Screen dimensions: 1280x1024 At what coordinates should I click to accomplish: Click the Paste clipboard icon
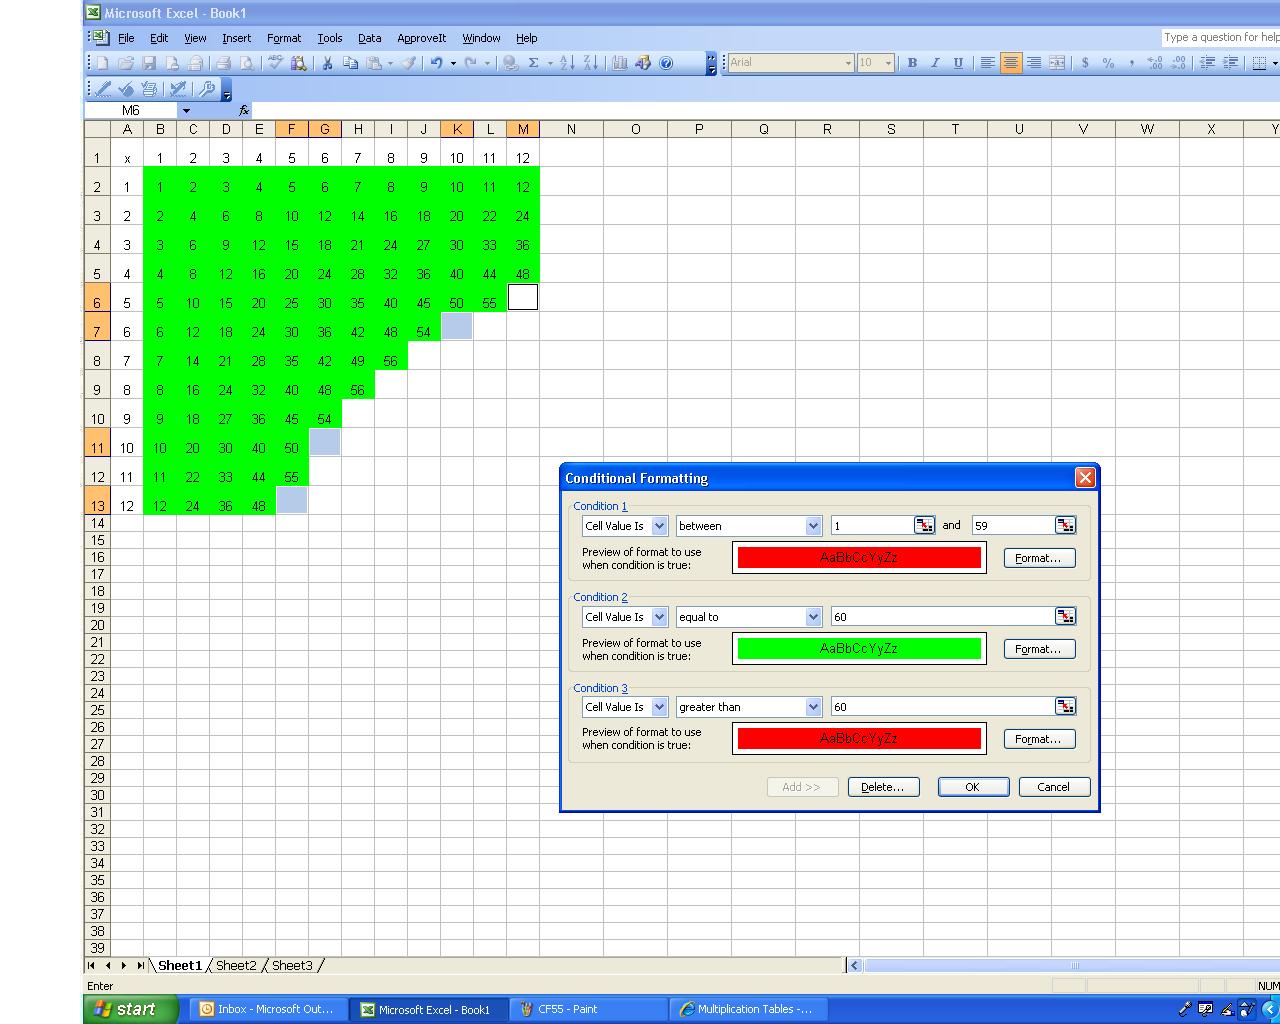pos(374,63)
